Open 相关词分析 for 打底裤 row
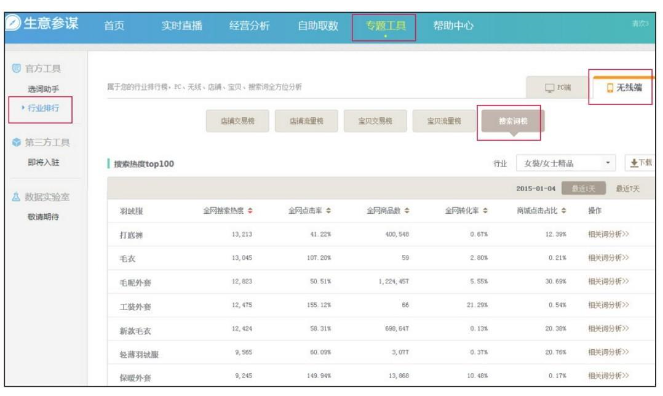This screenshot has height=396, width=663. (x=608, y=234)
